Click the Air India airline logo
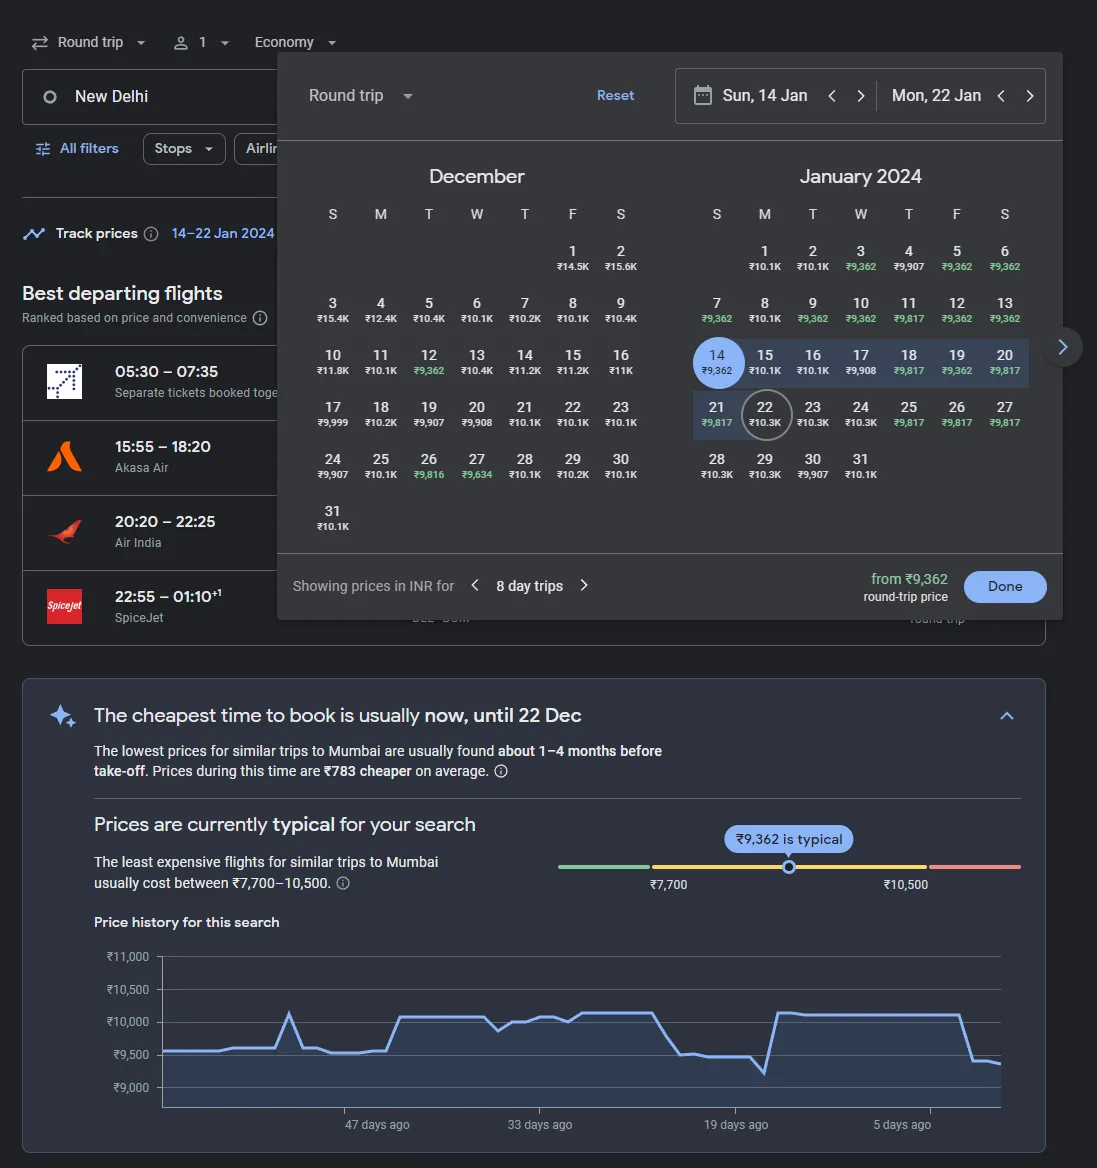Viewport: 1097px width, 1168px height. 65,532
